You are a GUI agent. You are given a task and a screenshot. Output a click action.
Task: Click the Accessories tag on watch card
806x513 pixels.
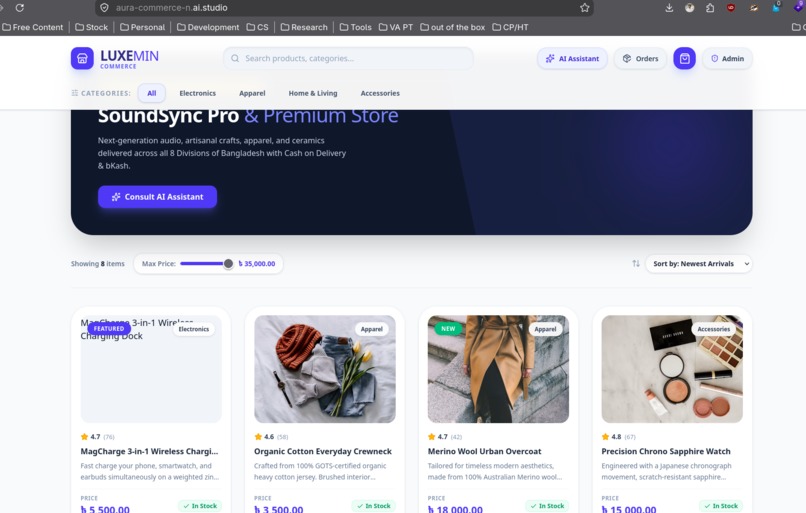point(713,329)
